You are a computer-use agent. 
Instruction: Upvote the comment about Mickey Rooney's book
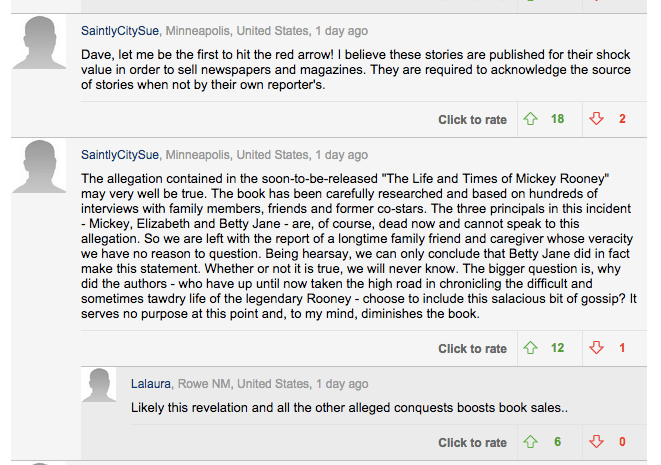point(531,348)
